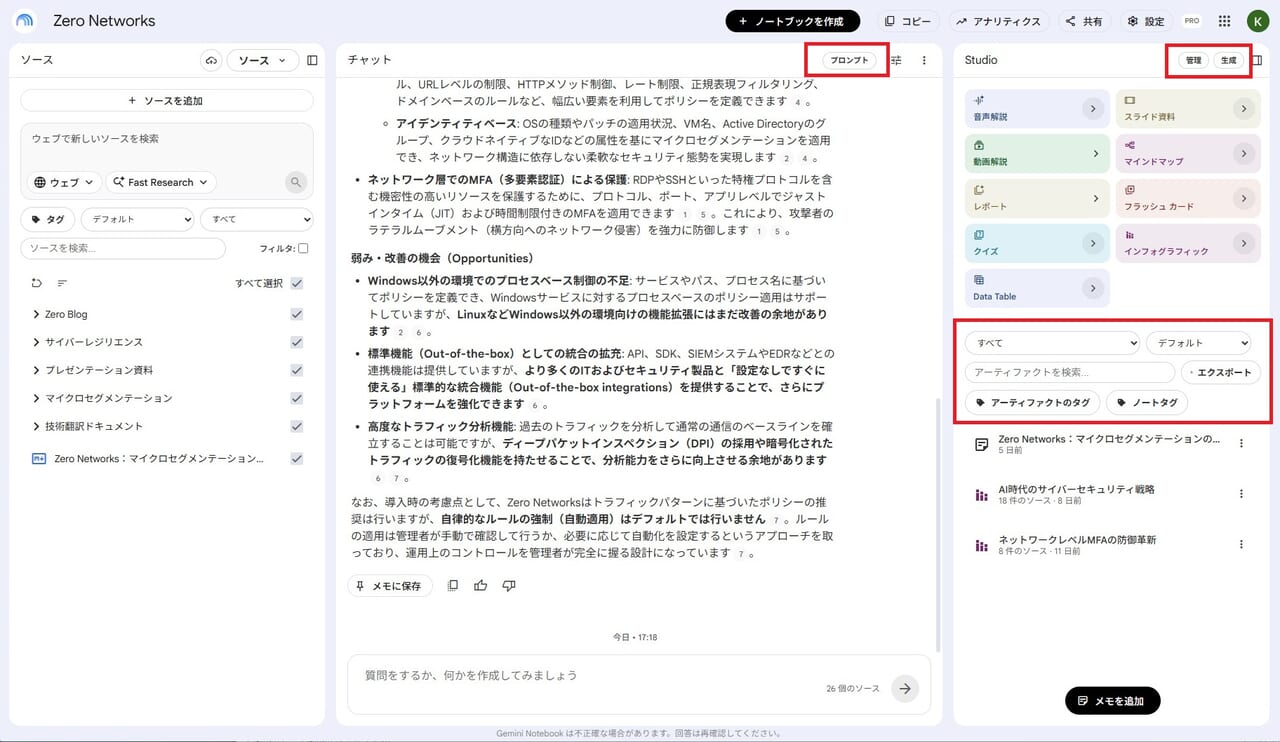Uncheck the マイクロセグメンテーション folder checkbox
Image resolution: width=1280 pixels, height=742 pixels.
click(297, 398)
